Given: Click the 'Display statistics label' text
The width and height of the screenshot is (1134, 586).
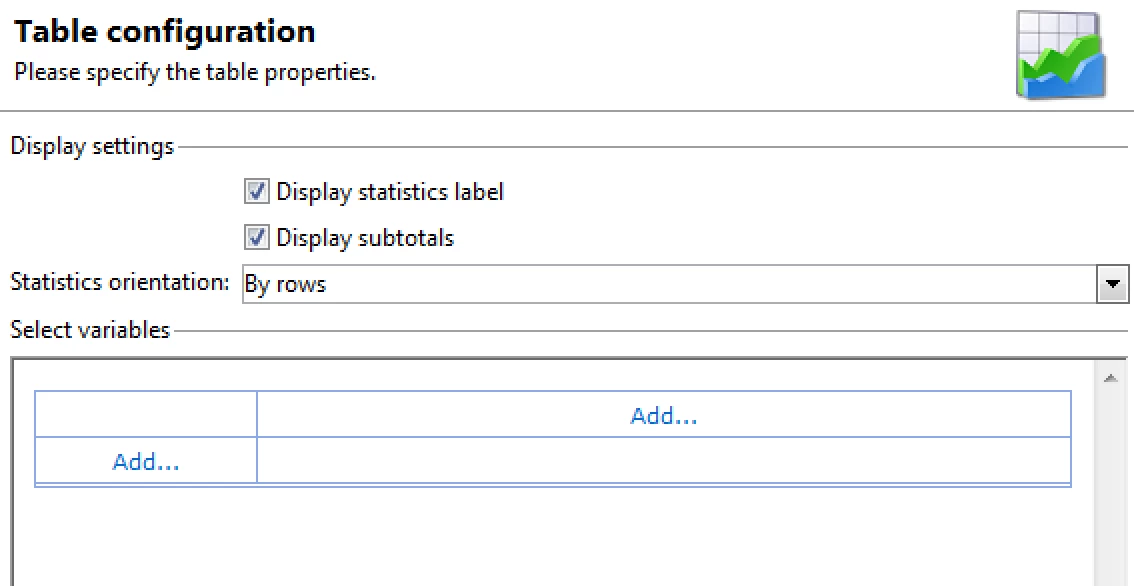Looking at the screenshot, I should point(390,191).
